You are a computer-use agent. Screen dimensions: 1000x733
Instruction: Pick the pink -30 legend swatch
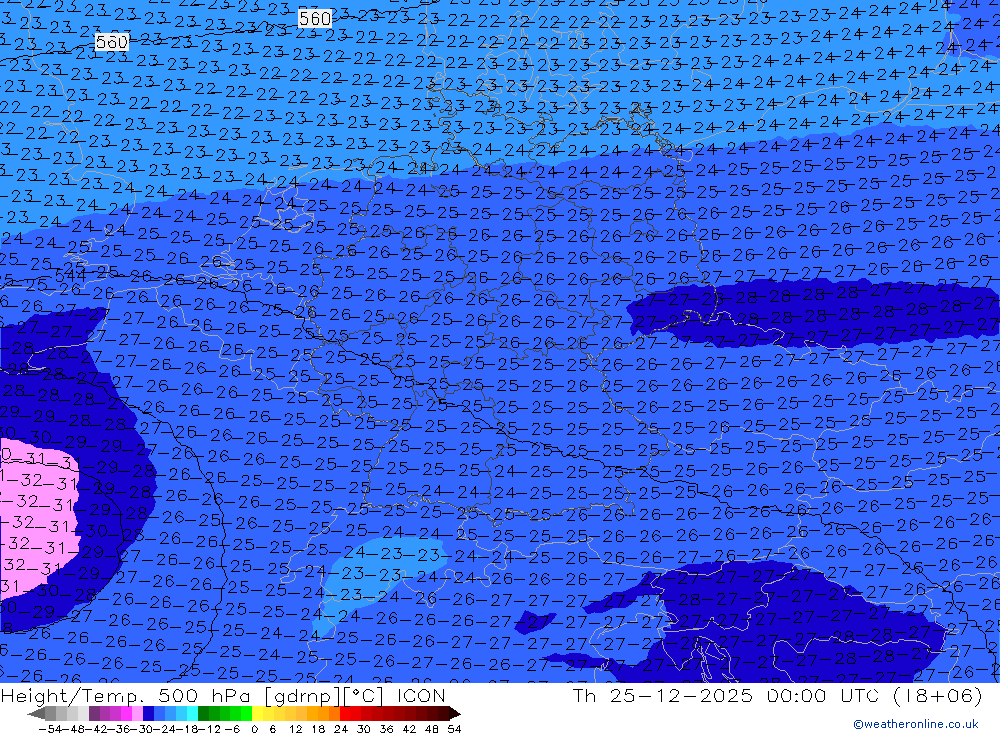(137, 713)
